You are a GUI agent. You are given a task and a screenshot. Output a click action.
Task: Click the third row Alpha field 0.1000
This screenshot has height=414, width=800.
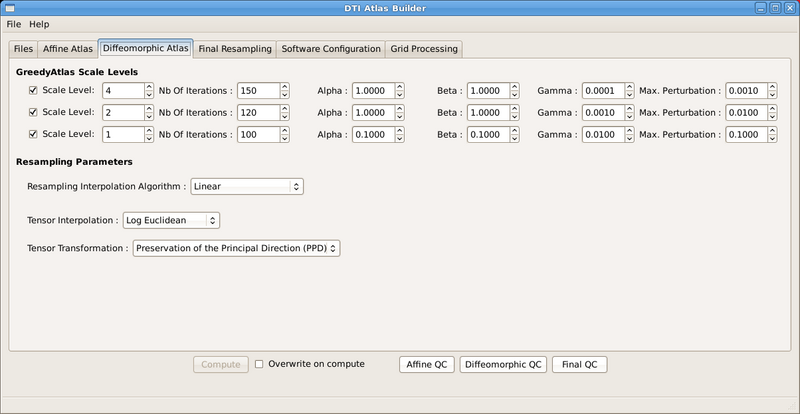click(373, 135)
